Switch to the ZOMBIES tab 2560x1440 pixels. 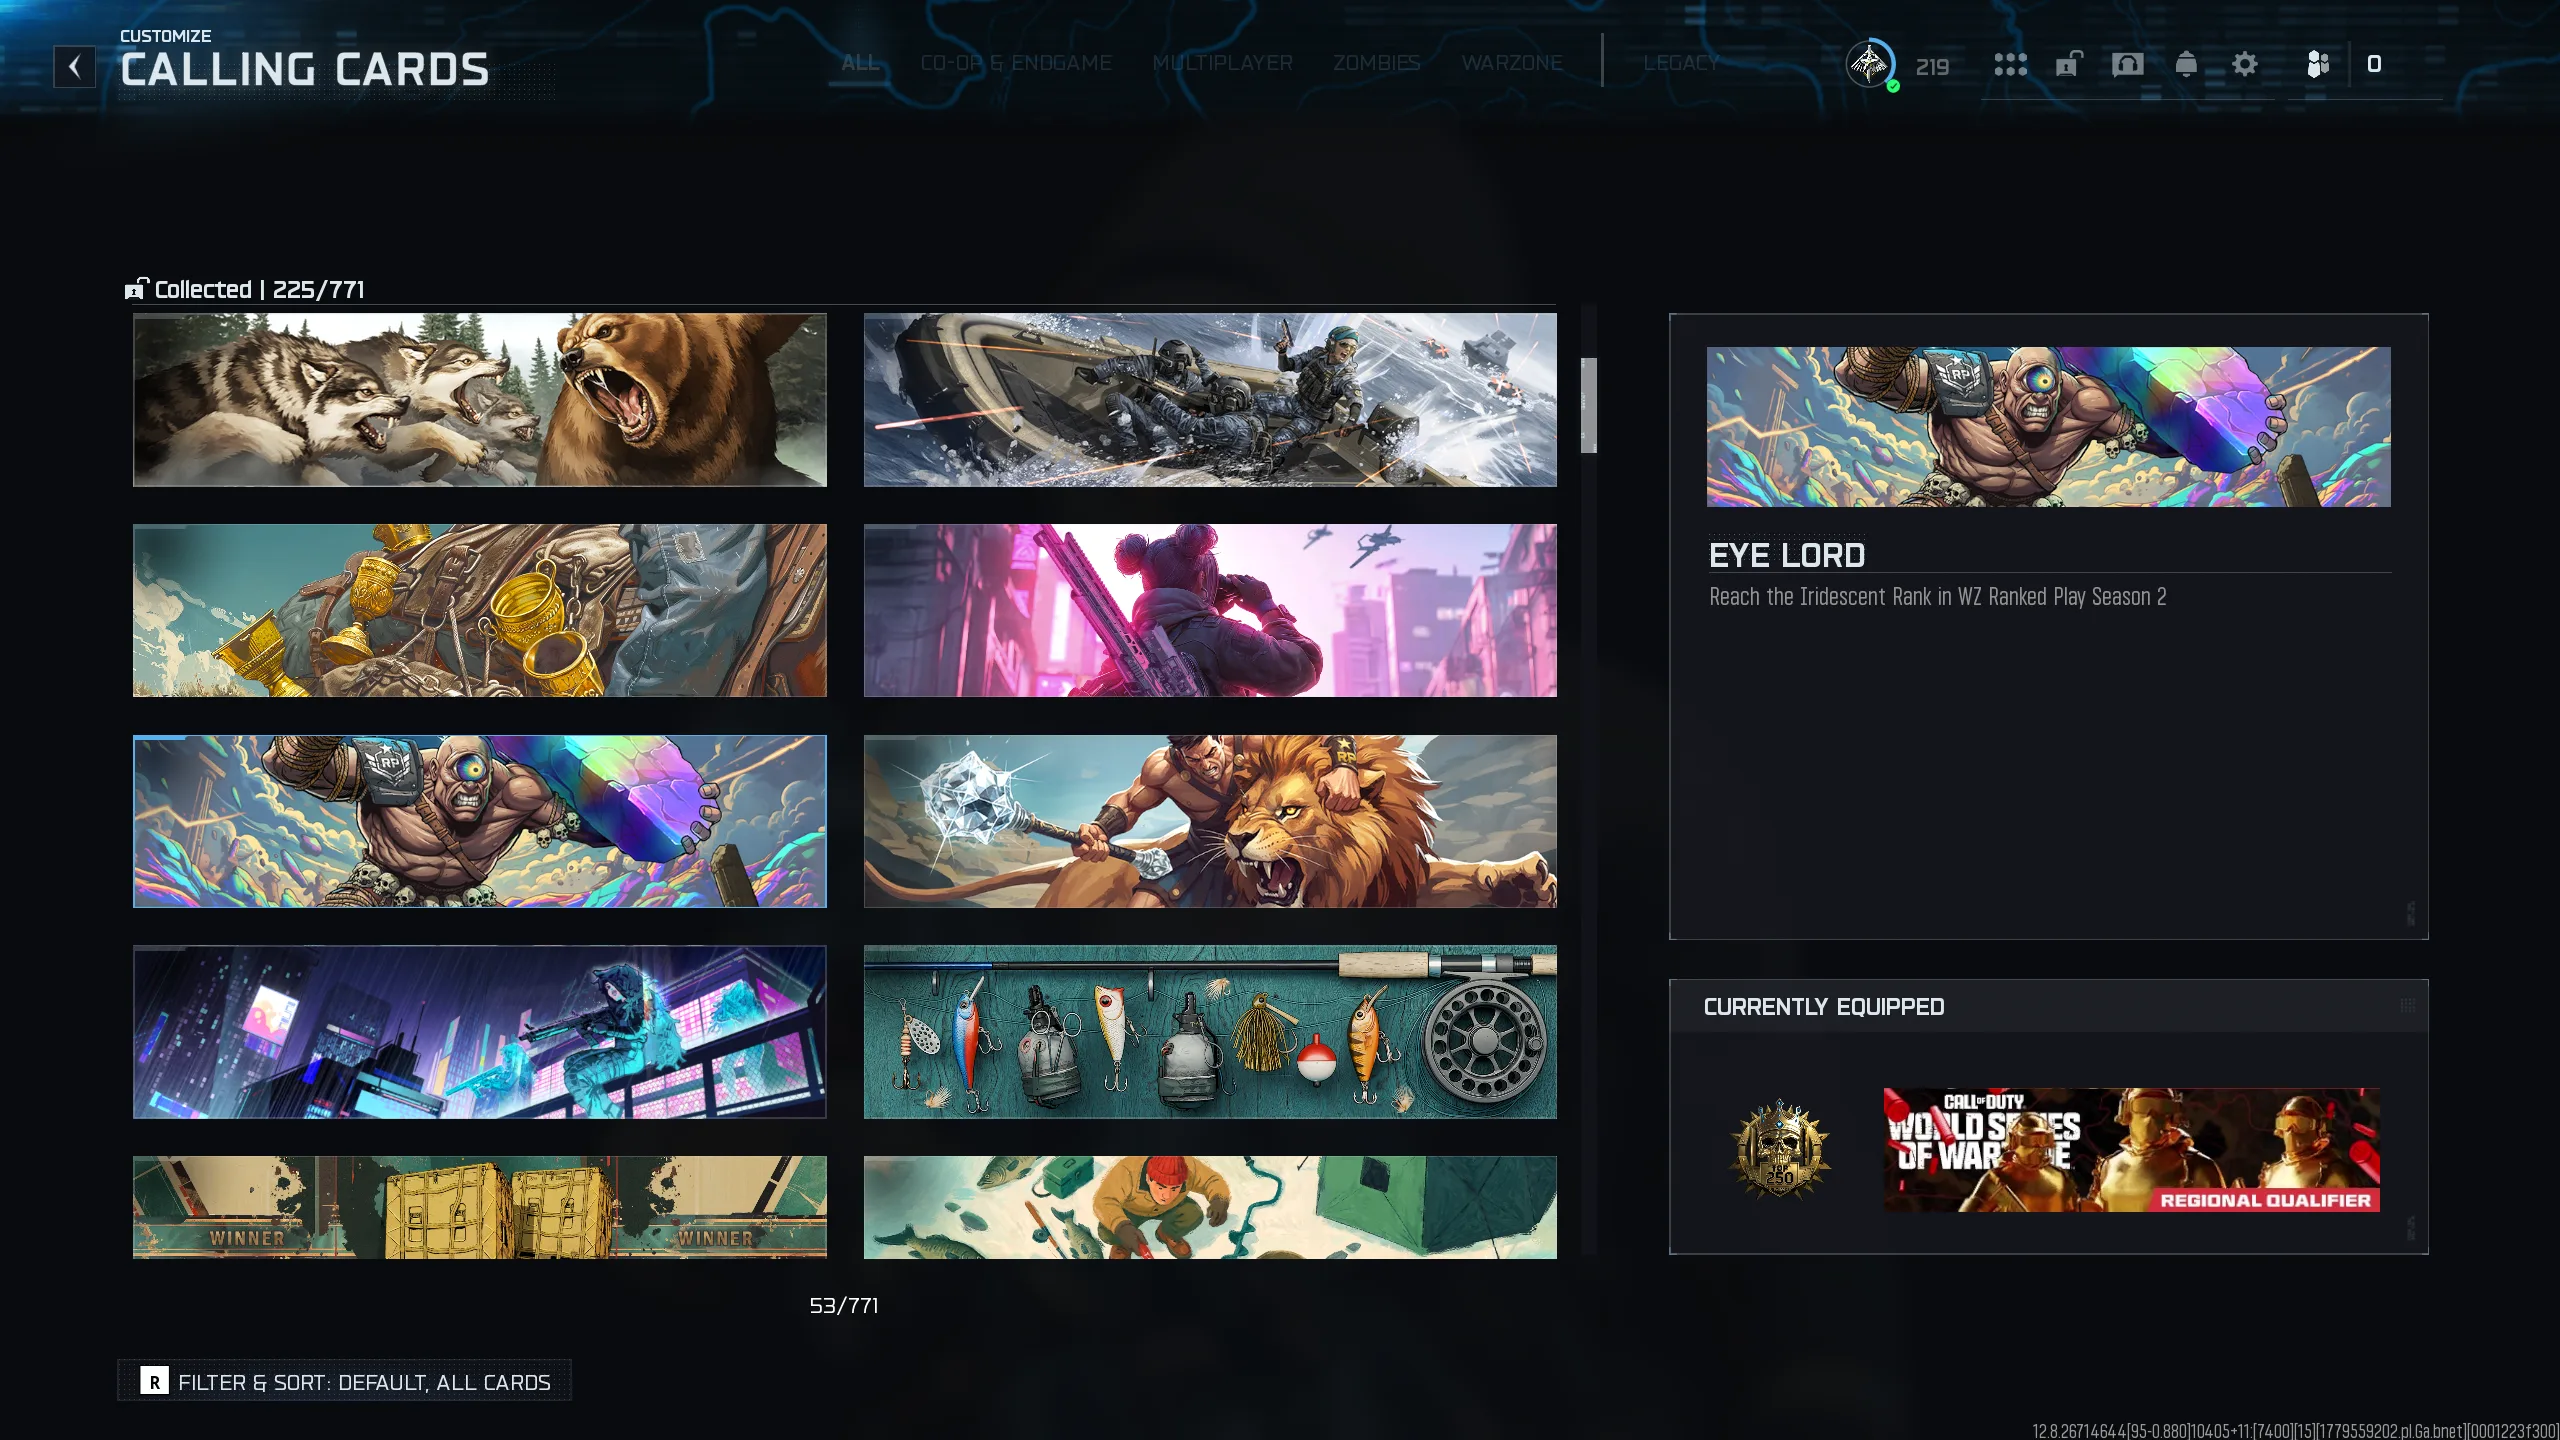(x=1377, y=63)
